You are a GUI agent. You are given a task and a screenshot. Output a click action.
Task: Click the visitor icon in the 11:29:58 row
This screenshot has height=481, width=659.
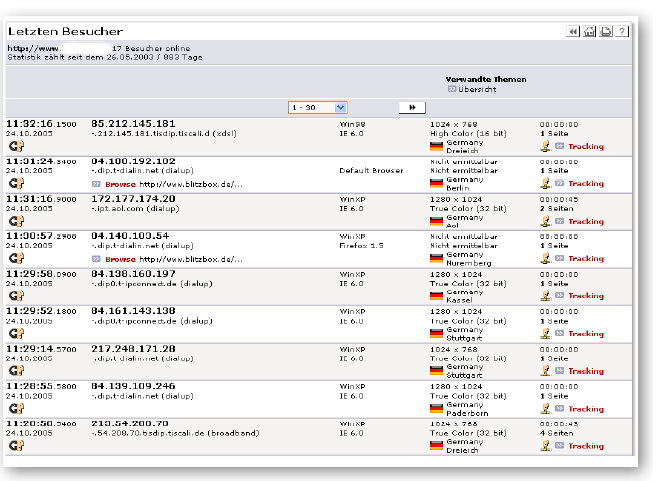16,296
